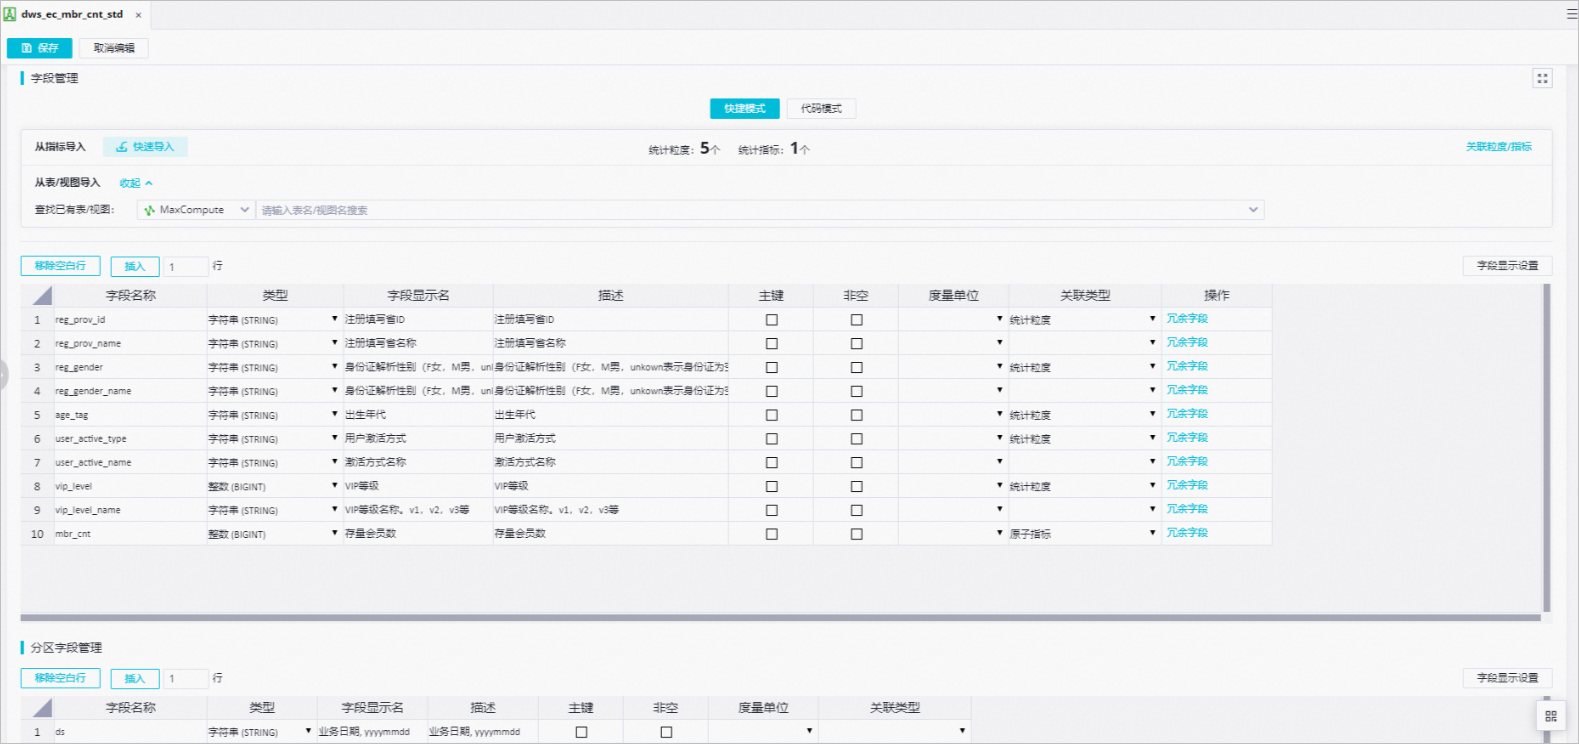This screenshot has height=744, width=1579.
Task: Switch to 代码模式 tab
Action: coord(821,108)
